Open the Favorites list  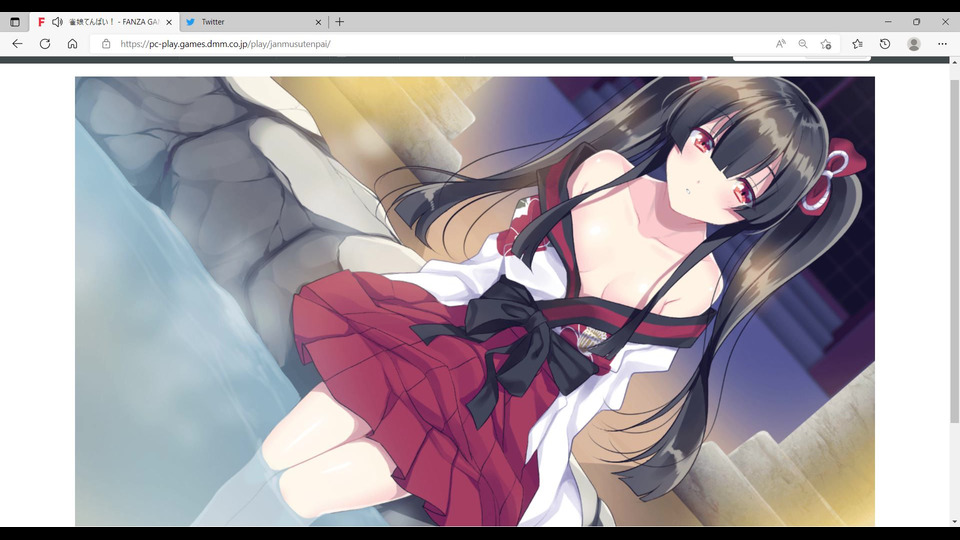coord(857,44)
